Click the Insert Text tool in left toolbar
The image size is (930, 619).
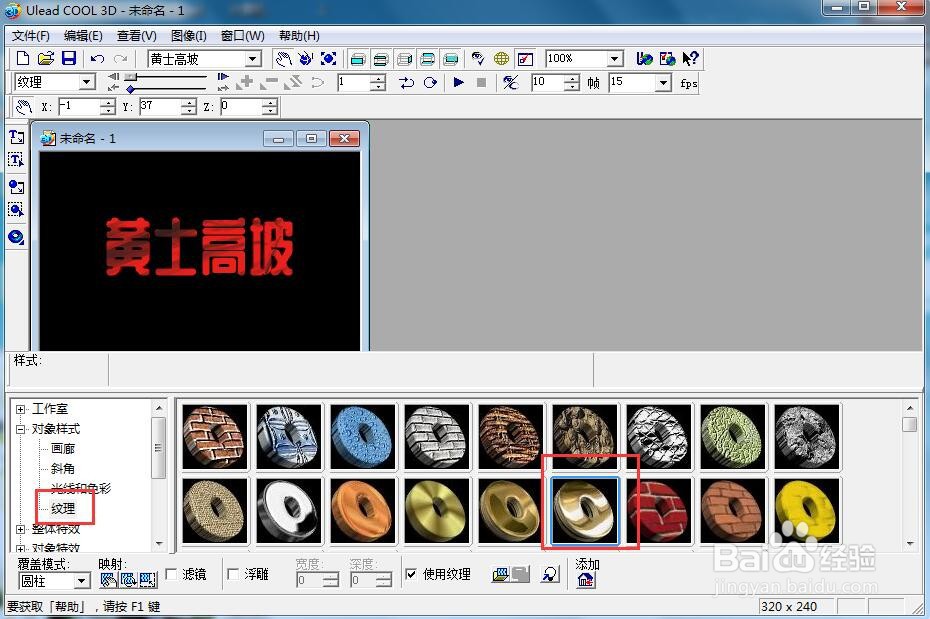click(x=16, y=137)
